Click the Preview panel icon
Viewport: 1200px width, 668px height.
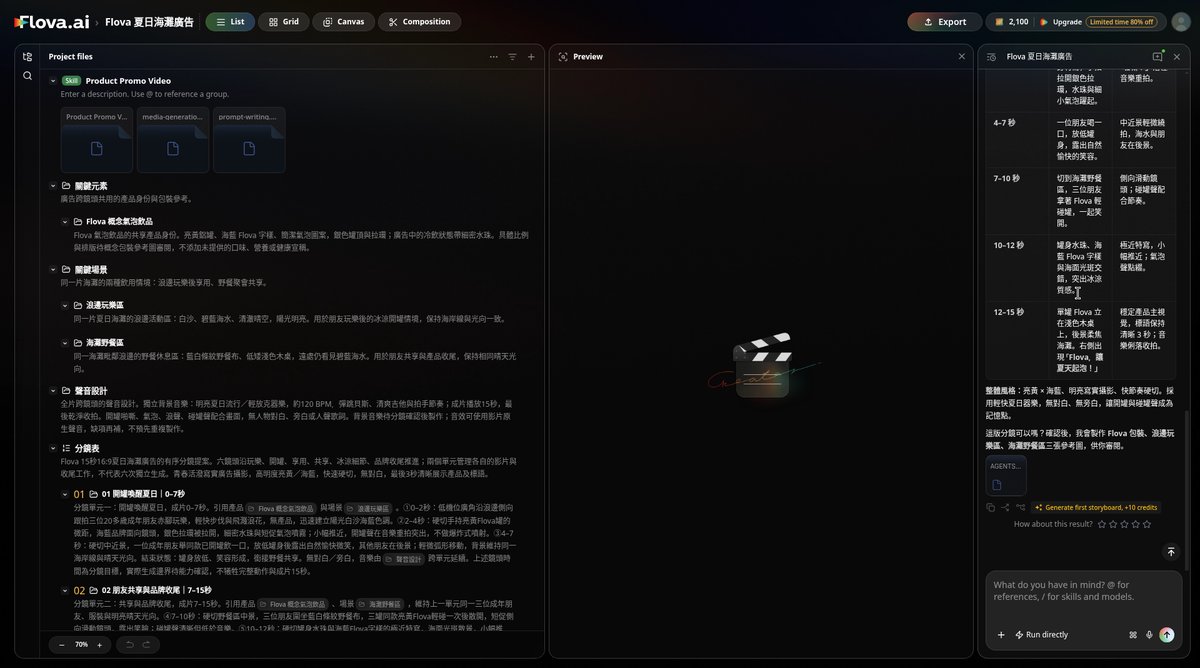pyautogui.click(x=563, y=57)
